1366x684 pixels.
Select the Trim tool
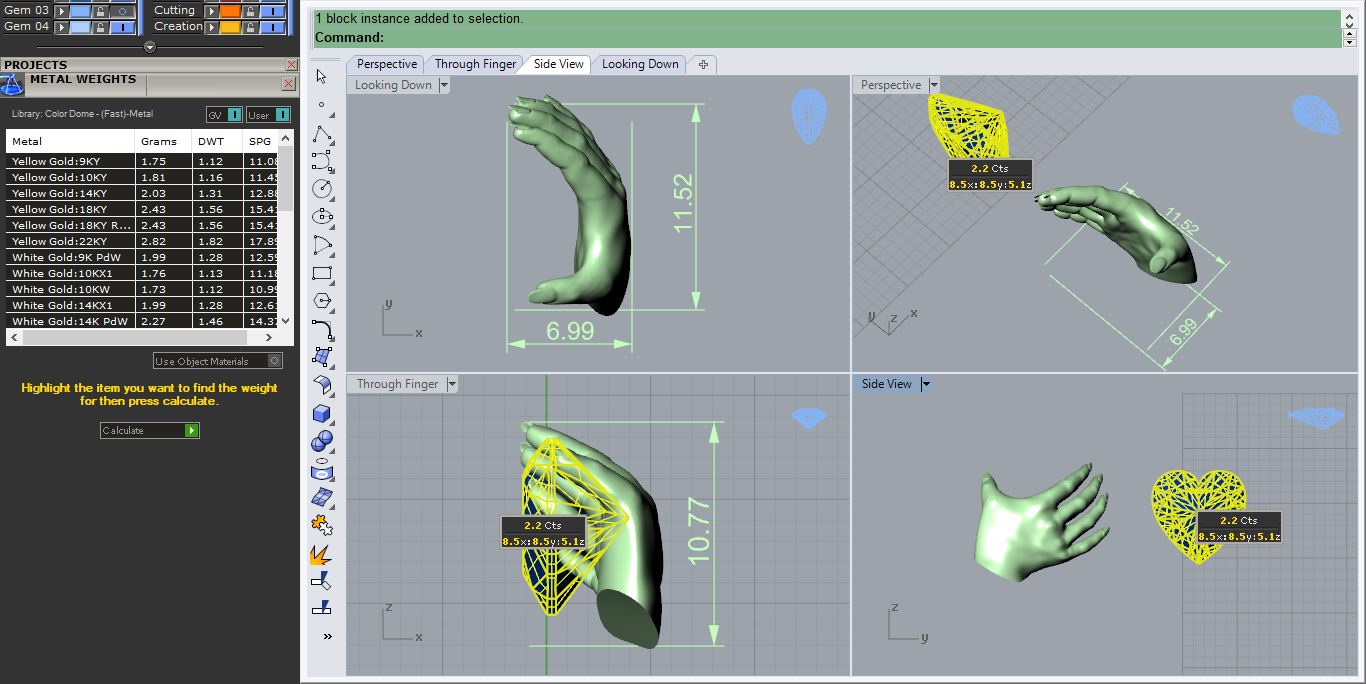(321, 580)
